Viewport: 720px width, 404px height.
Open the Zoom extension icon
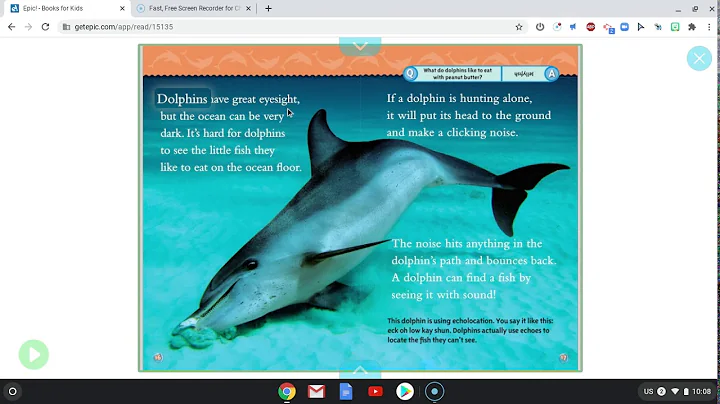tap(624, 27)
